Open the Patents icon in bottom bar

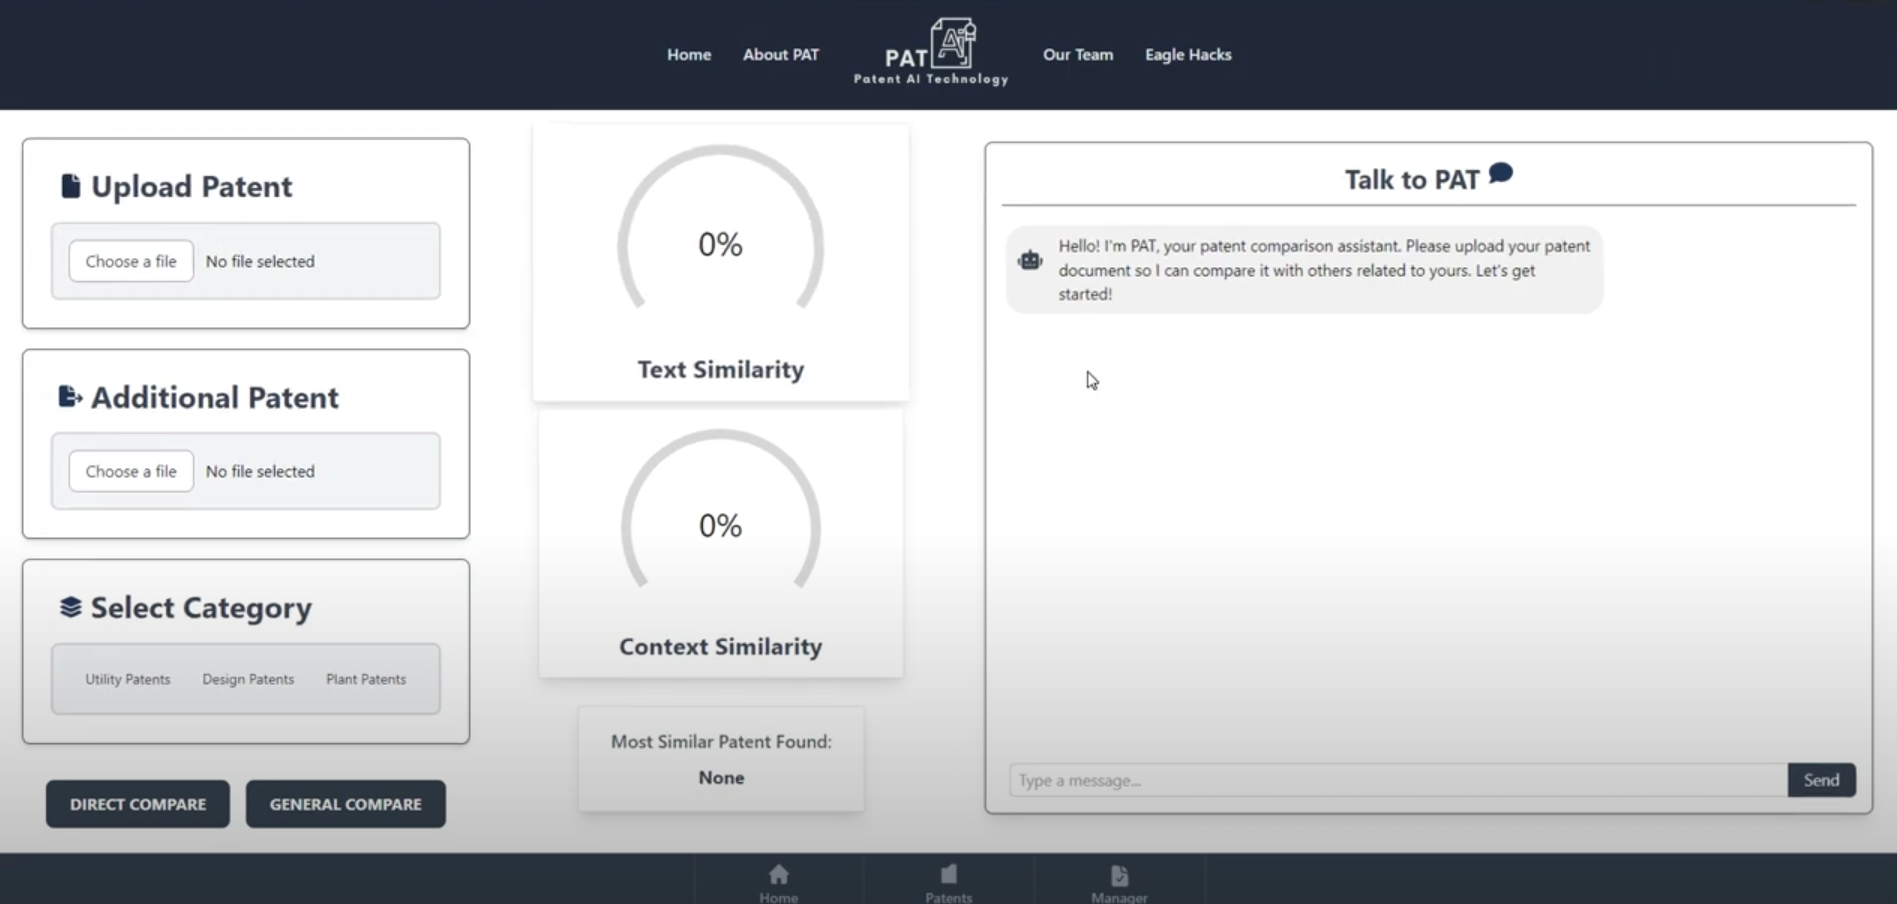[948, 875]
